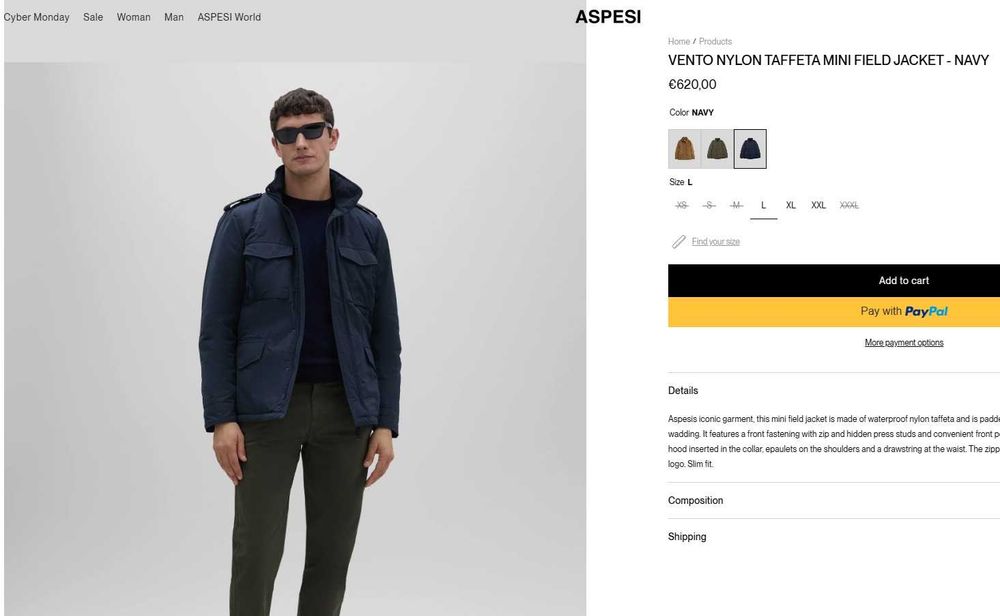Open the Sale menu item
Viewport: 1000px width, 616px height.
(x=93, y=17)
